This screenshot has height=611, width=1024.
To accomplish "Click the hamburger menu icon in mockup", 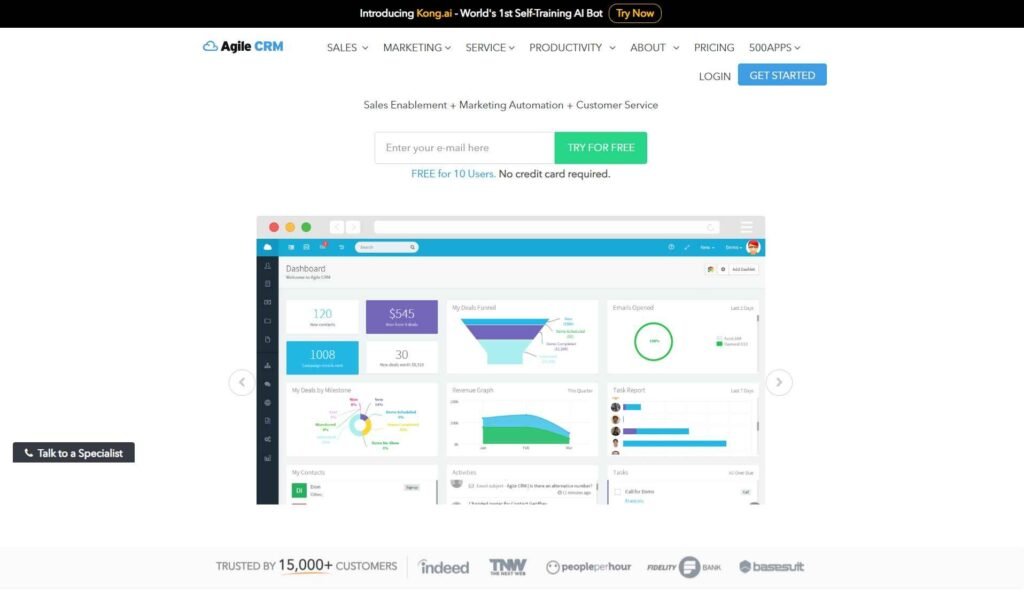I will point(746,227).
